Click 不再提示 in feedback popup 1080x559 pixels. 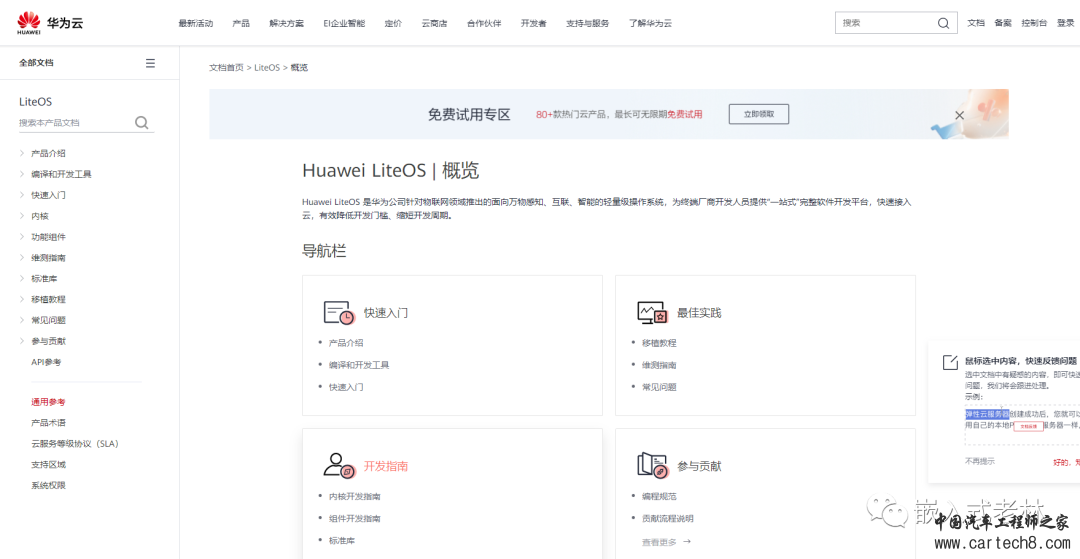click(x=979, y=461)
